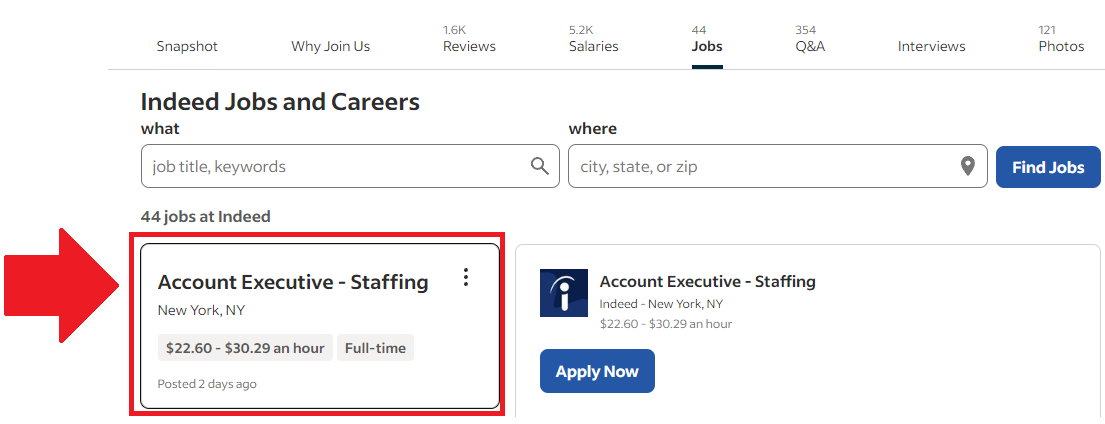Click the Indeed company logo thumbnail
The height and width of the screenshot is (424, 1105).
[x=563, y=292]
